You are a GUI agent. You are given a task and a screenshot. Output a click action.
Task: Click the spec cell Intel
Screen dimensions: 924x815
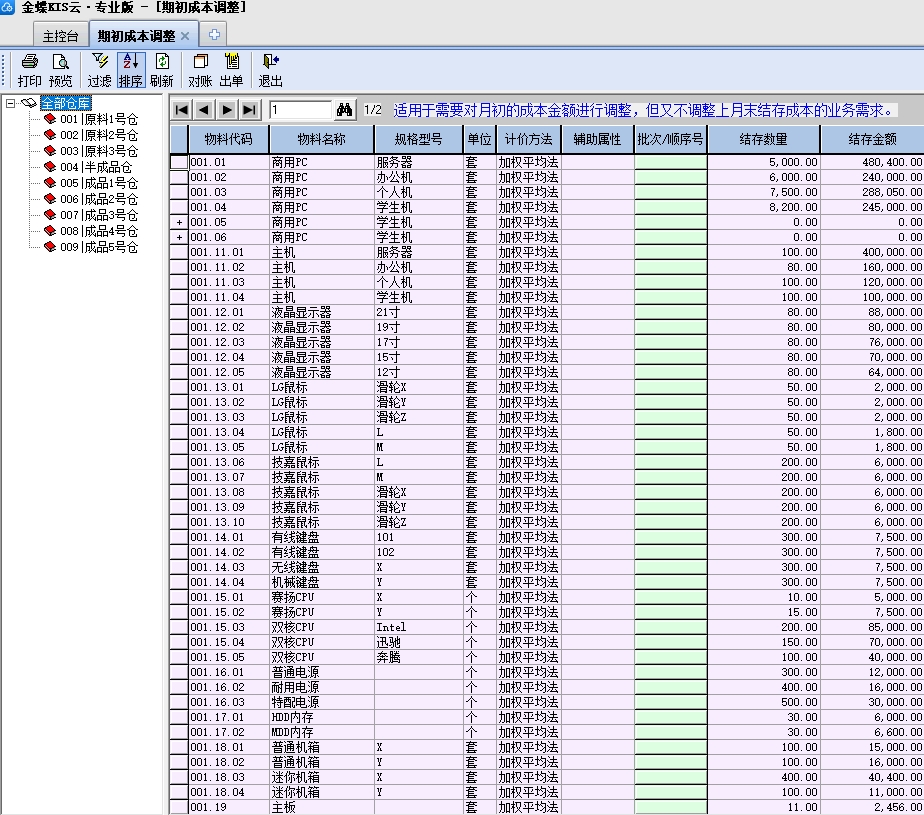(418, 628)
